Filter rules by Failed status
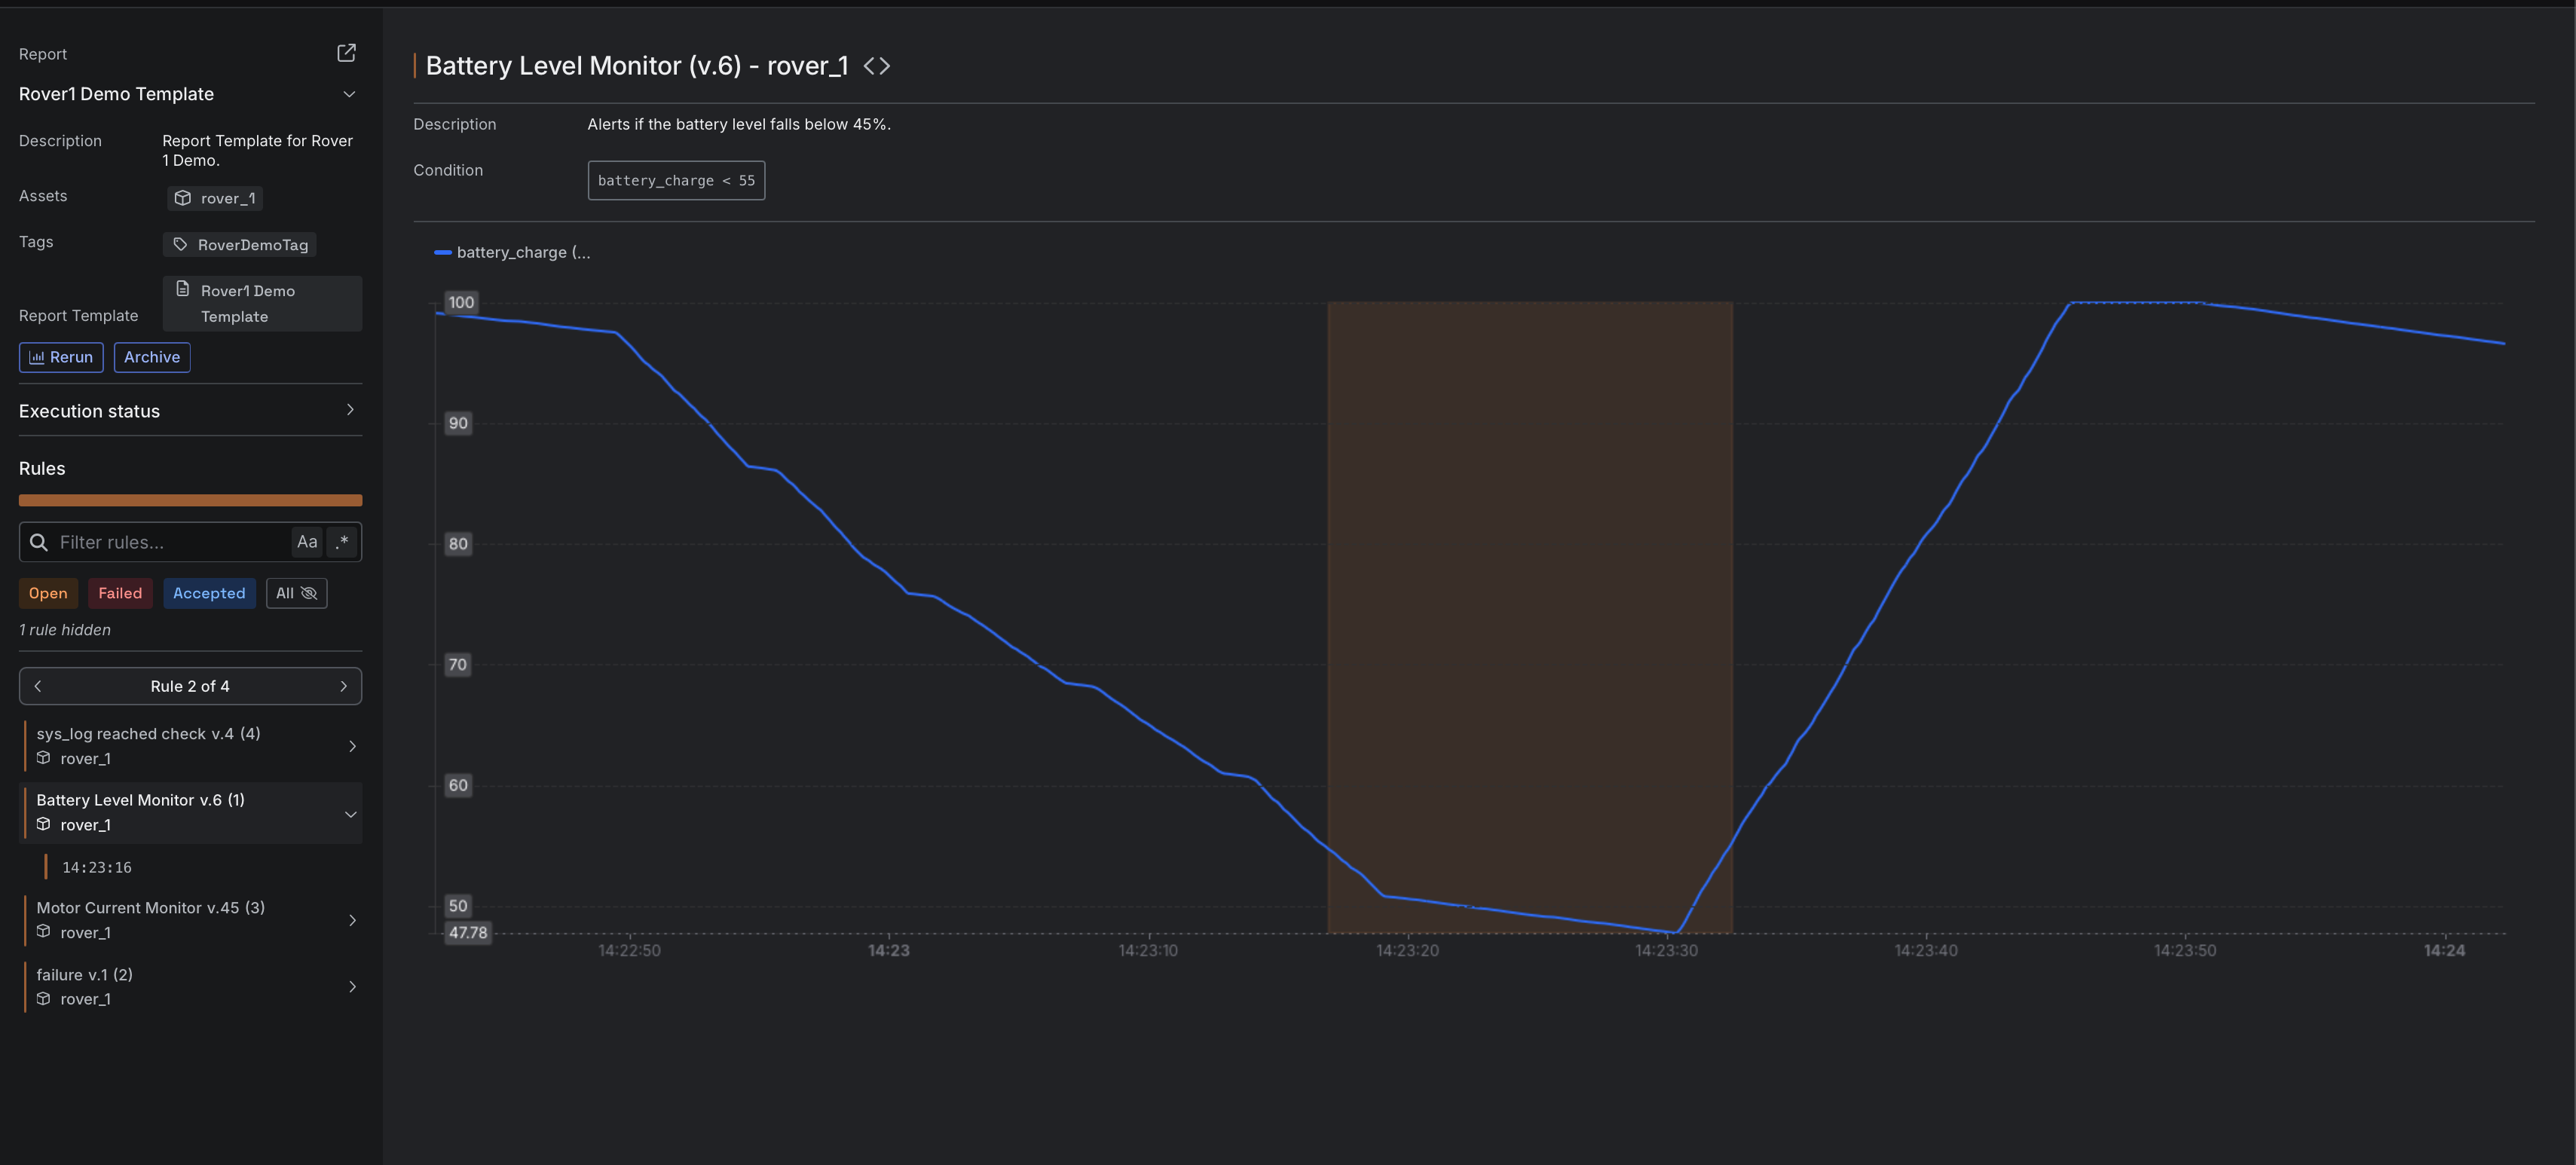The image size is (2576, 1165). point(120,593)
